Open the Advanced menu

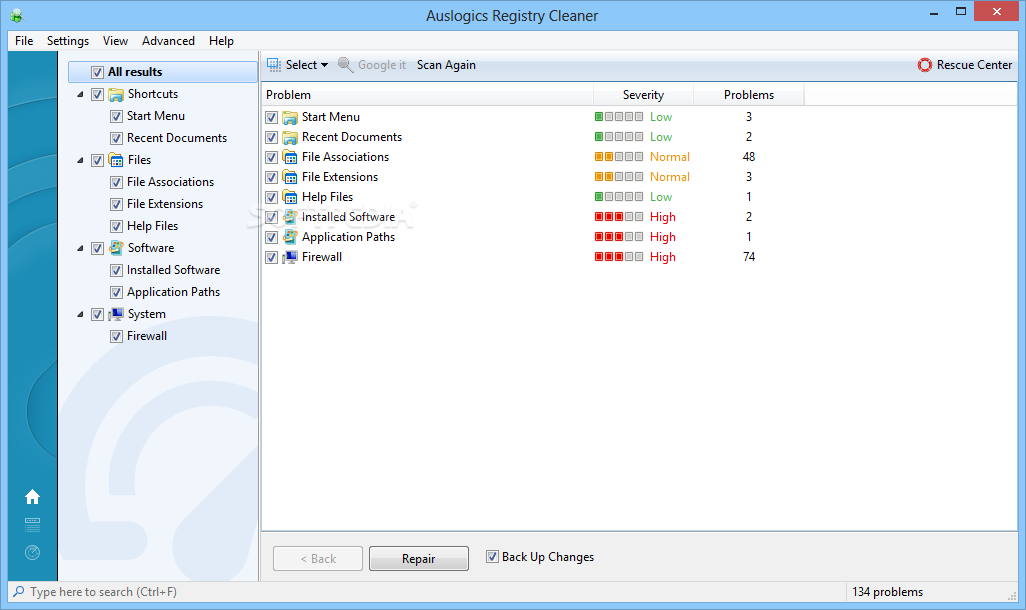pyautogui.click(x=168, y=41)
